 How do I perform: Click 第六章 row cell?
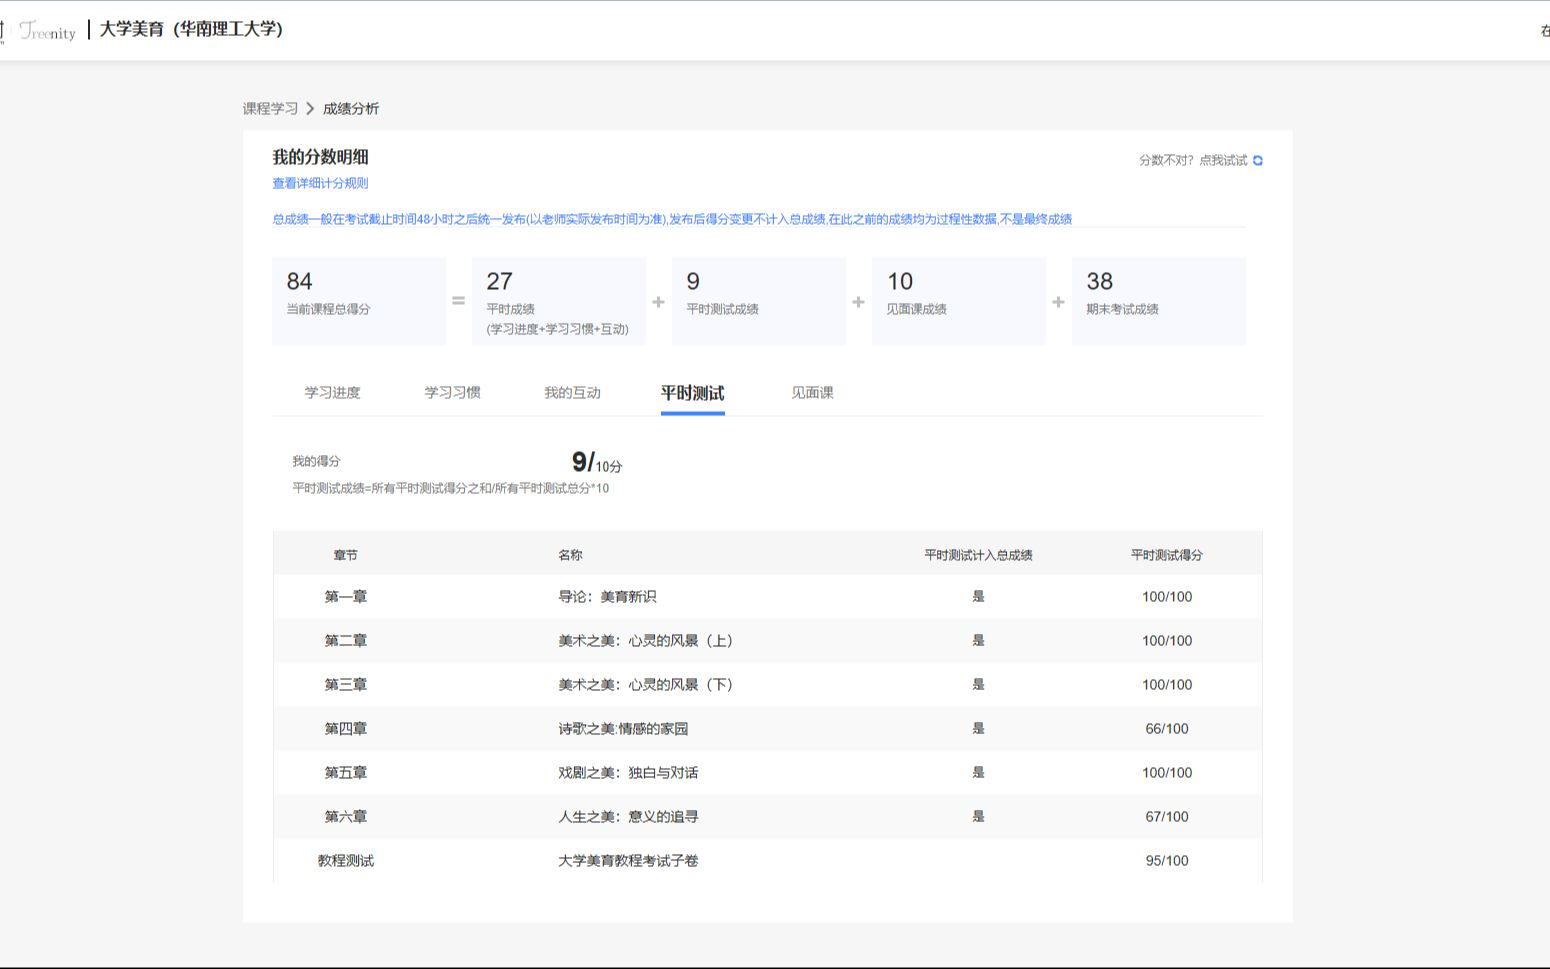[345, 817]
